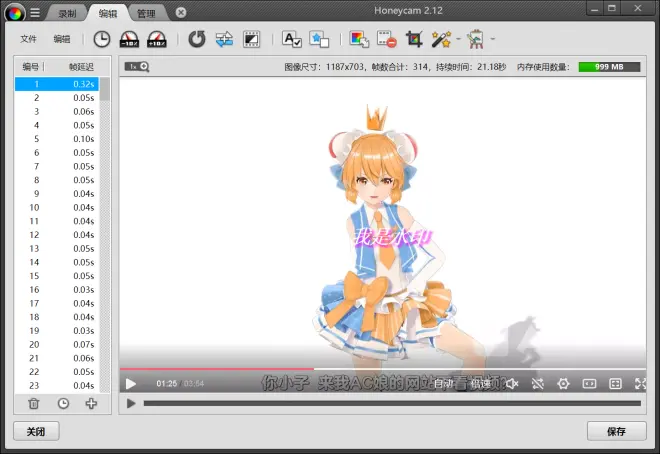The height and width of the screenshot is (454, 660).
Task: Select frame 3 with 0.06s delay
Action: point(57,112)
